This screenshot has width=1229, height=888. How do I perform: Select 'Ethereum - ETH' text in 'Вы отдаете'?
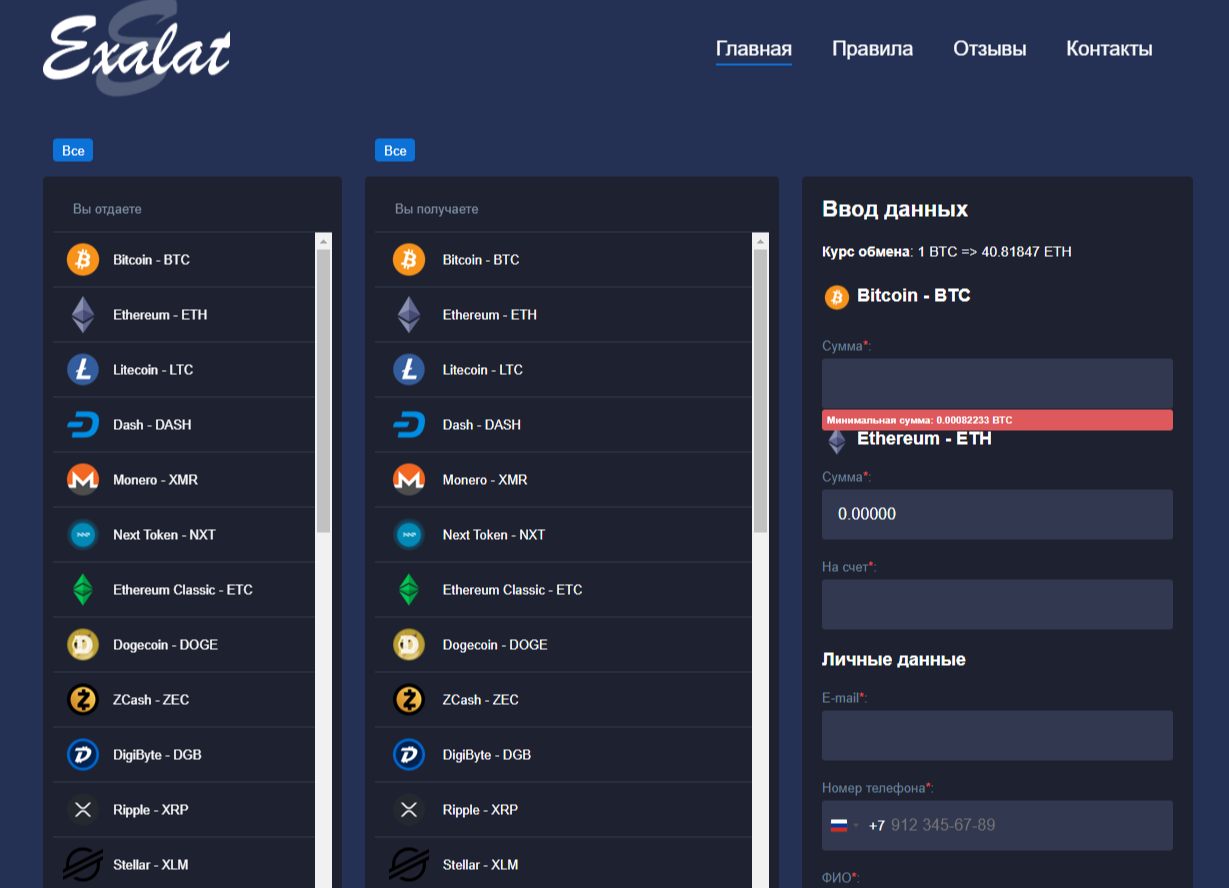tap(160, 315)
